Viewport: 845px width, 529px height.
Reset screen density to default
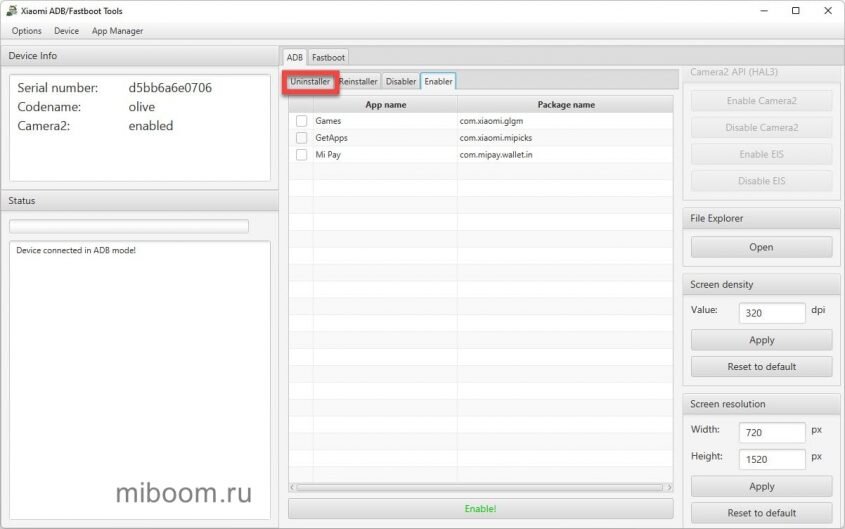(x=761, y=367)
